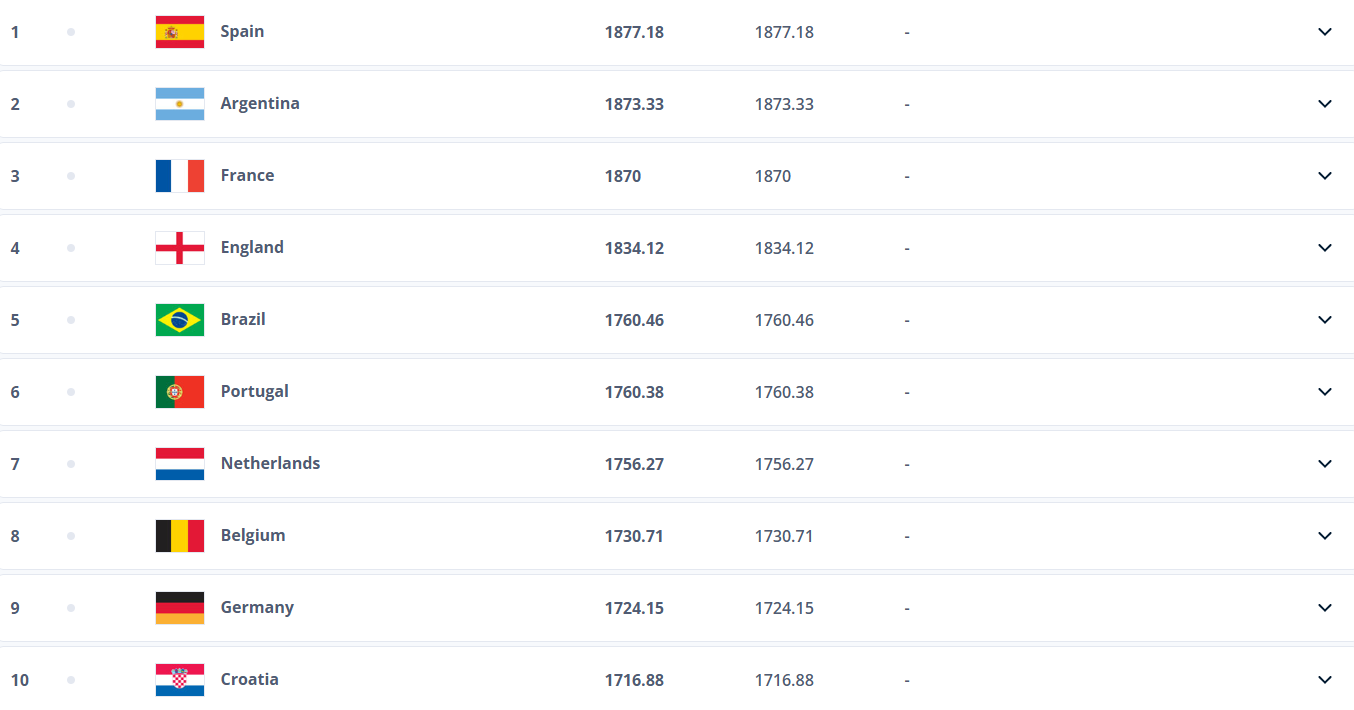The width and height of the screenshot is (1354, 710).
Task: Click the England flag icon
Action: coord(180,248)
